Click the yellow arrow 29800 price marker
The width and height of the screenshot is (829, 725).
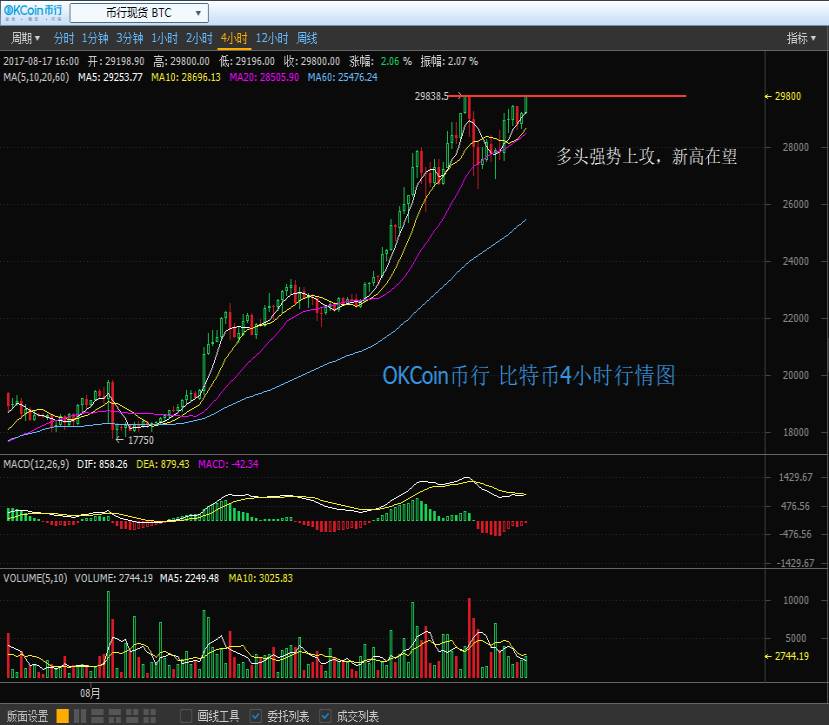pos(787,96)
